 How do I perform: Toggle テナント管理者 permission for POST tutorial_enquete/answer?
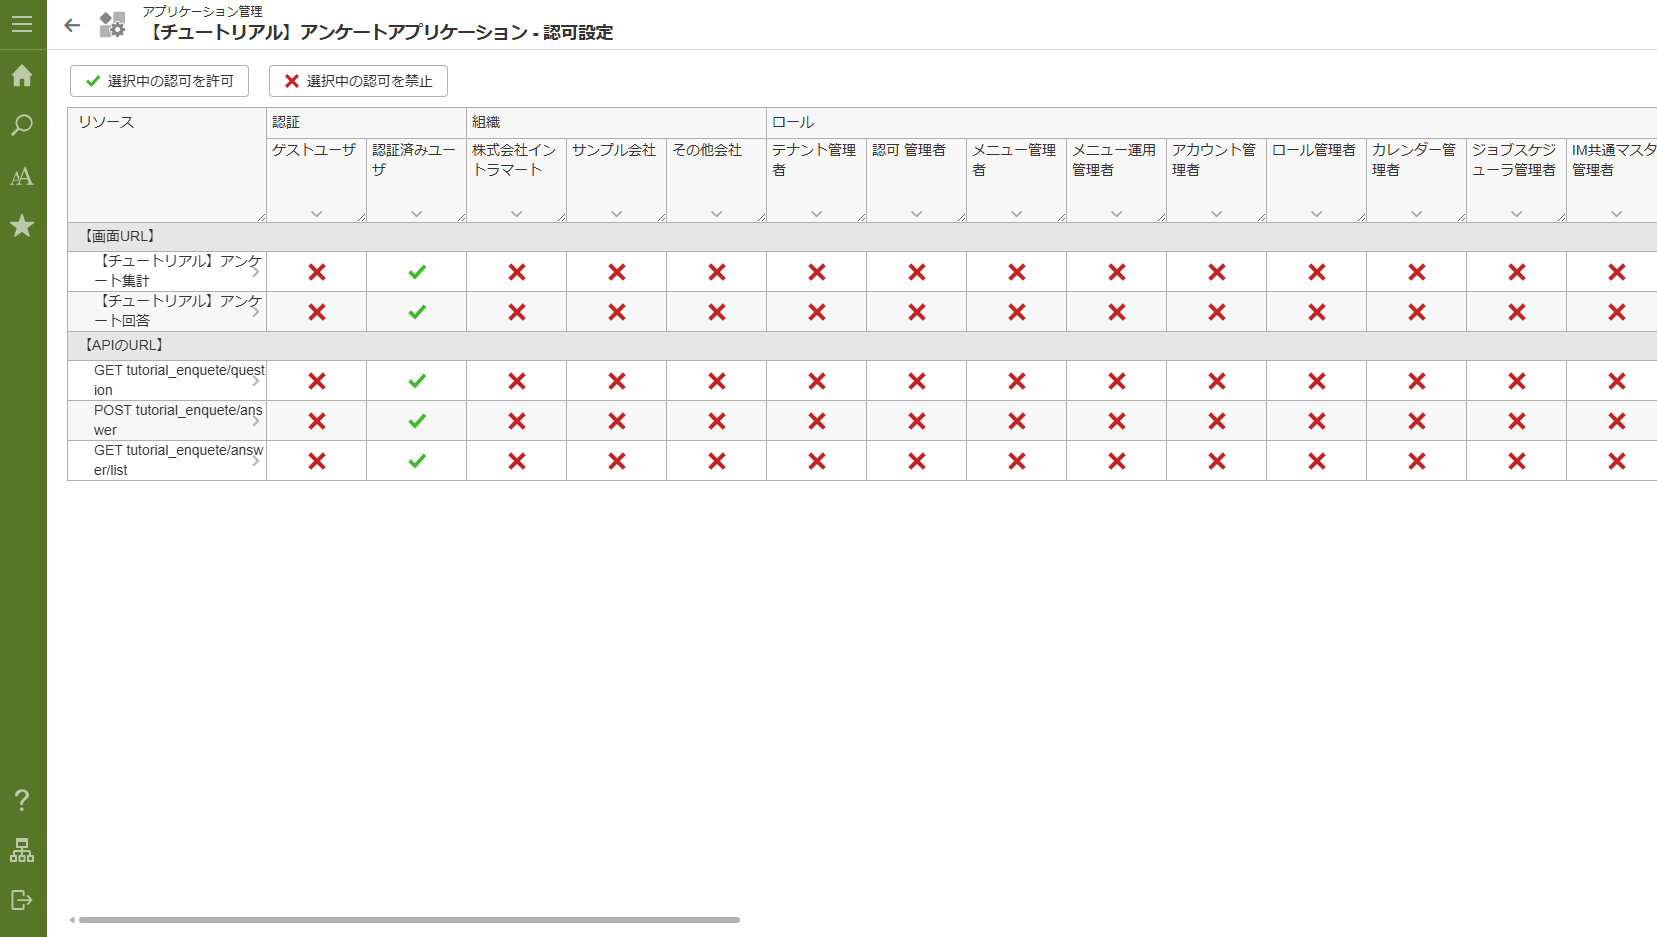[817, 421]
